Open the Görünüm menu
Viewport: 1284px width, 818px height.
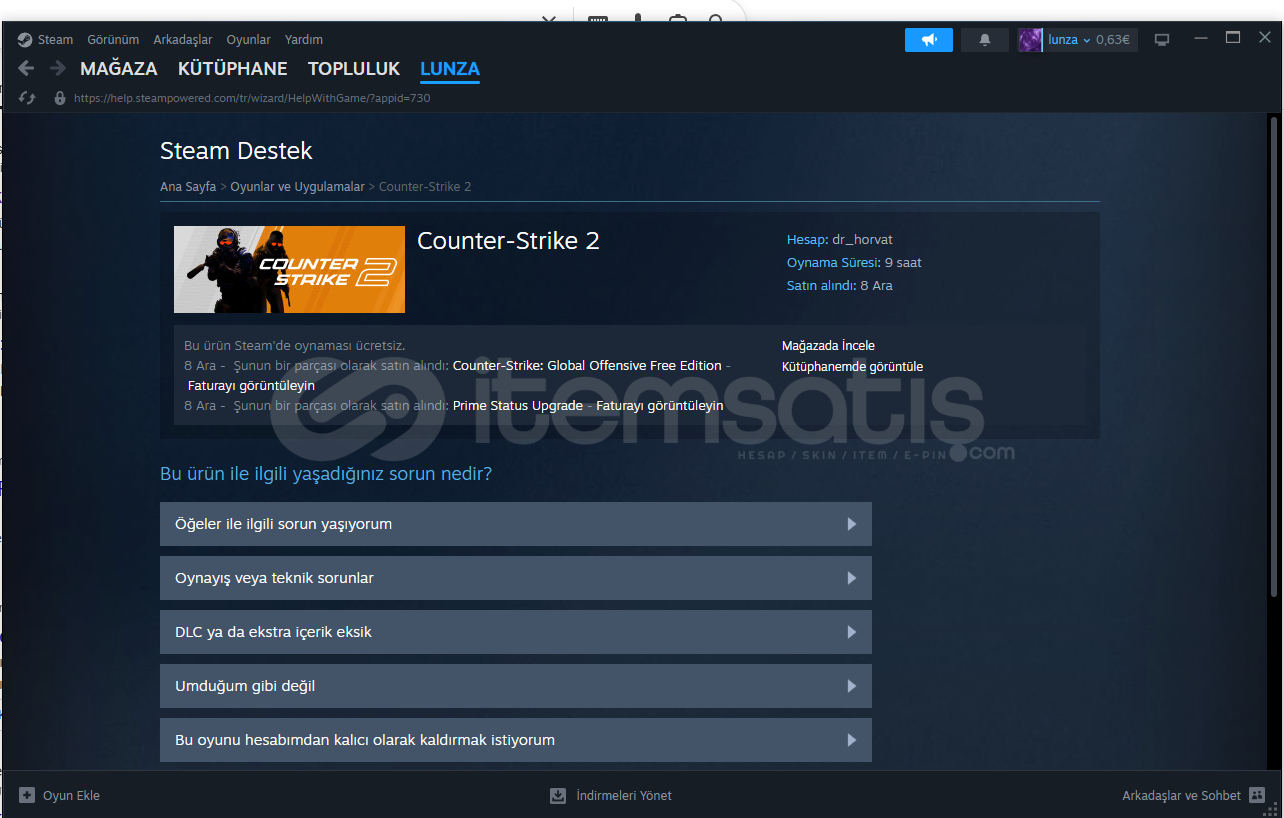[x=113, y=40]
